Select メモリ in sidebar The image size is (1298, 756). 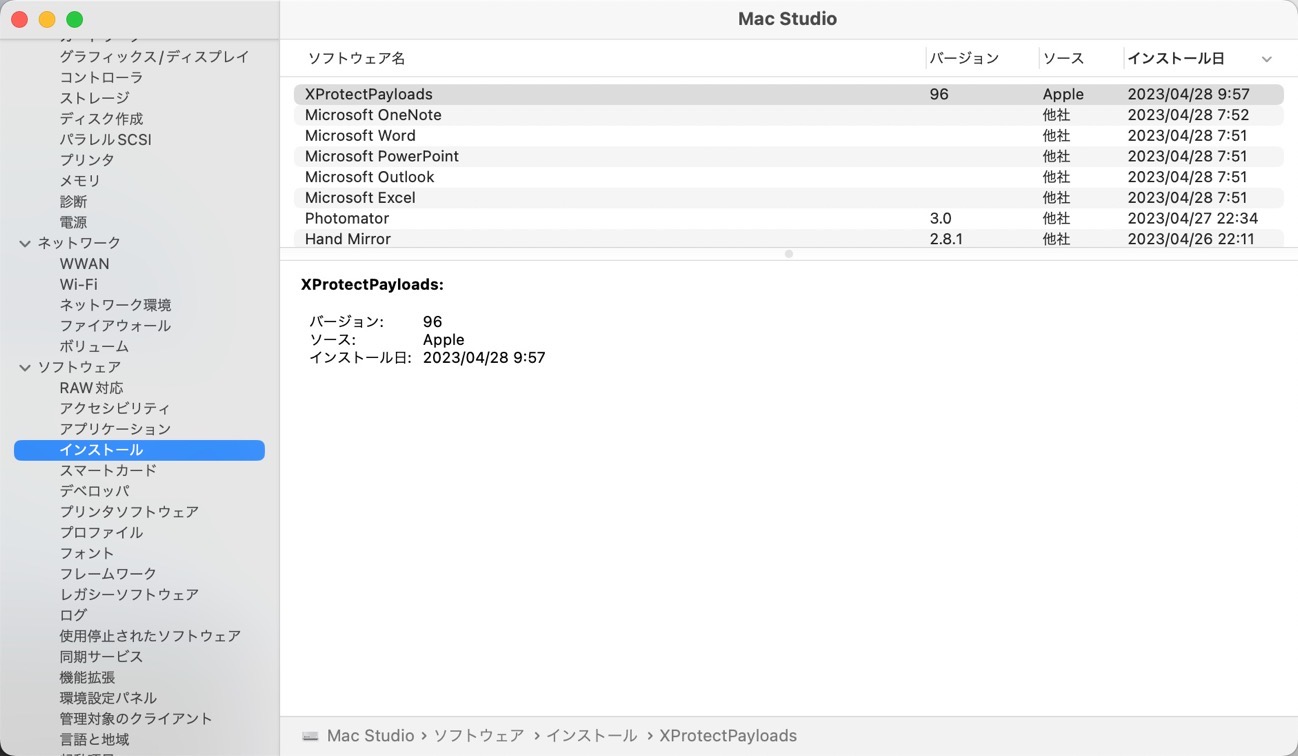tap(80, 181)
